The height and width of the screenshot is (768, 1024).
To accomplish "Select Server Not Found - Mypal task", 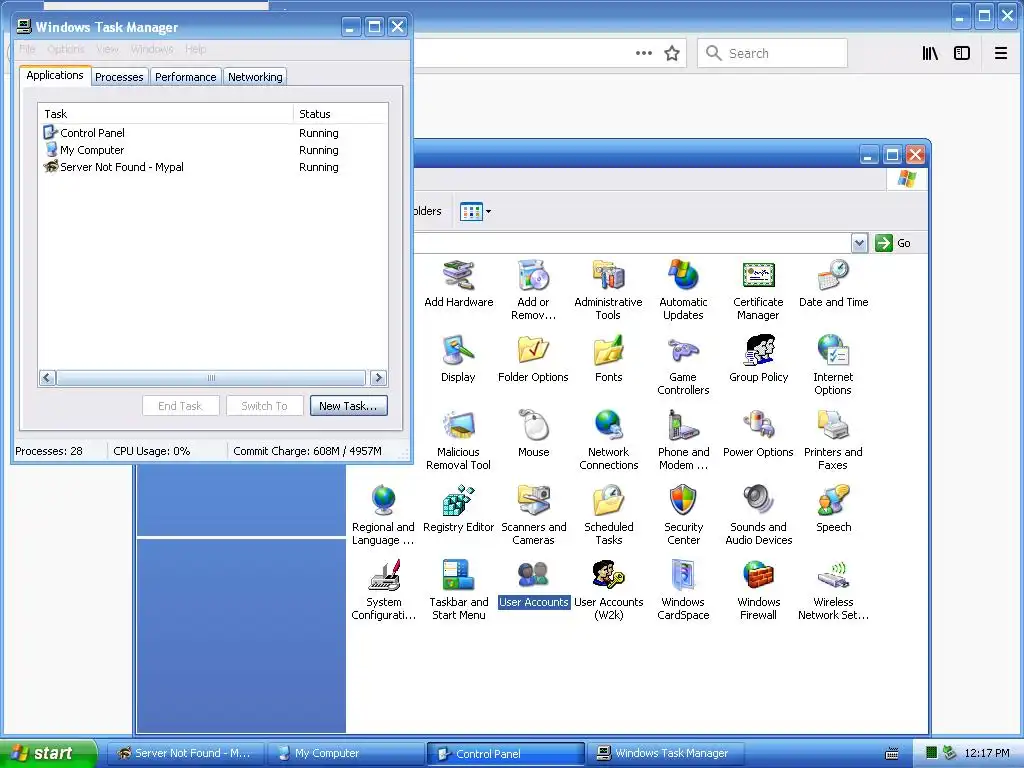I will pyautogui.click(x=213, y=167).
